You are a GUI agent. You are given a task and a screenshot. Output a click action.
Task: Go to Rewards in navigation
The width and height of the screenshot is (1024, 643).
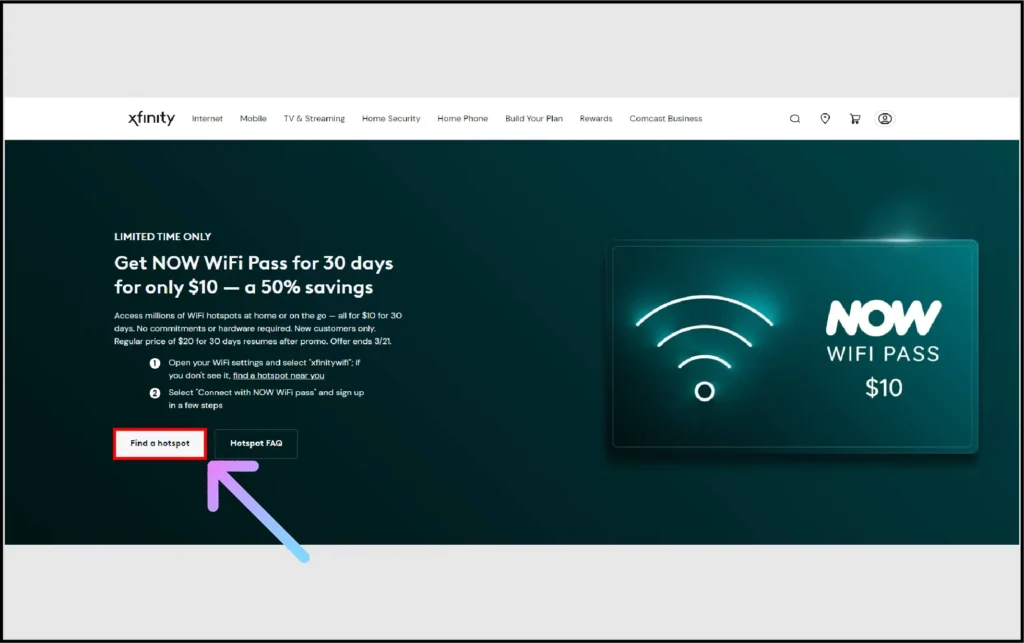(x=596, y=119)
